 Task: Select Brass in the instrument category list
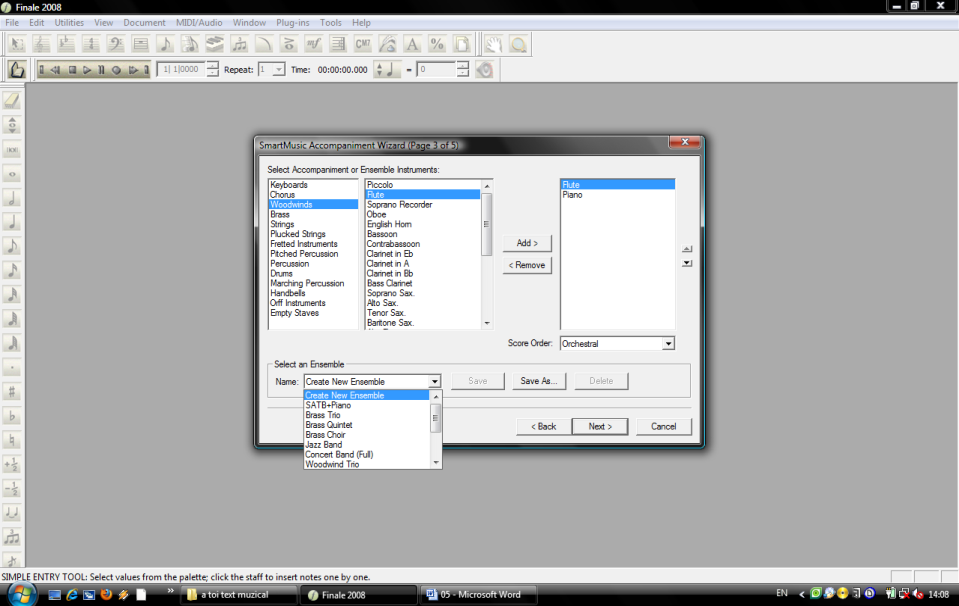click(313, 215)
